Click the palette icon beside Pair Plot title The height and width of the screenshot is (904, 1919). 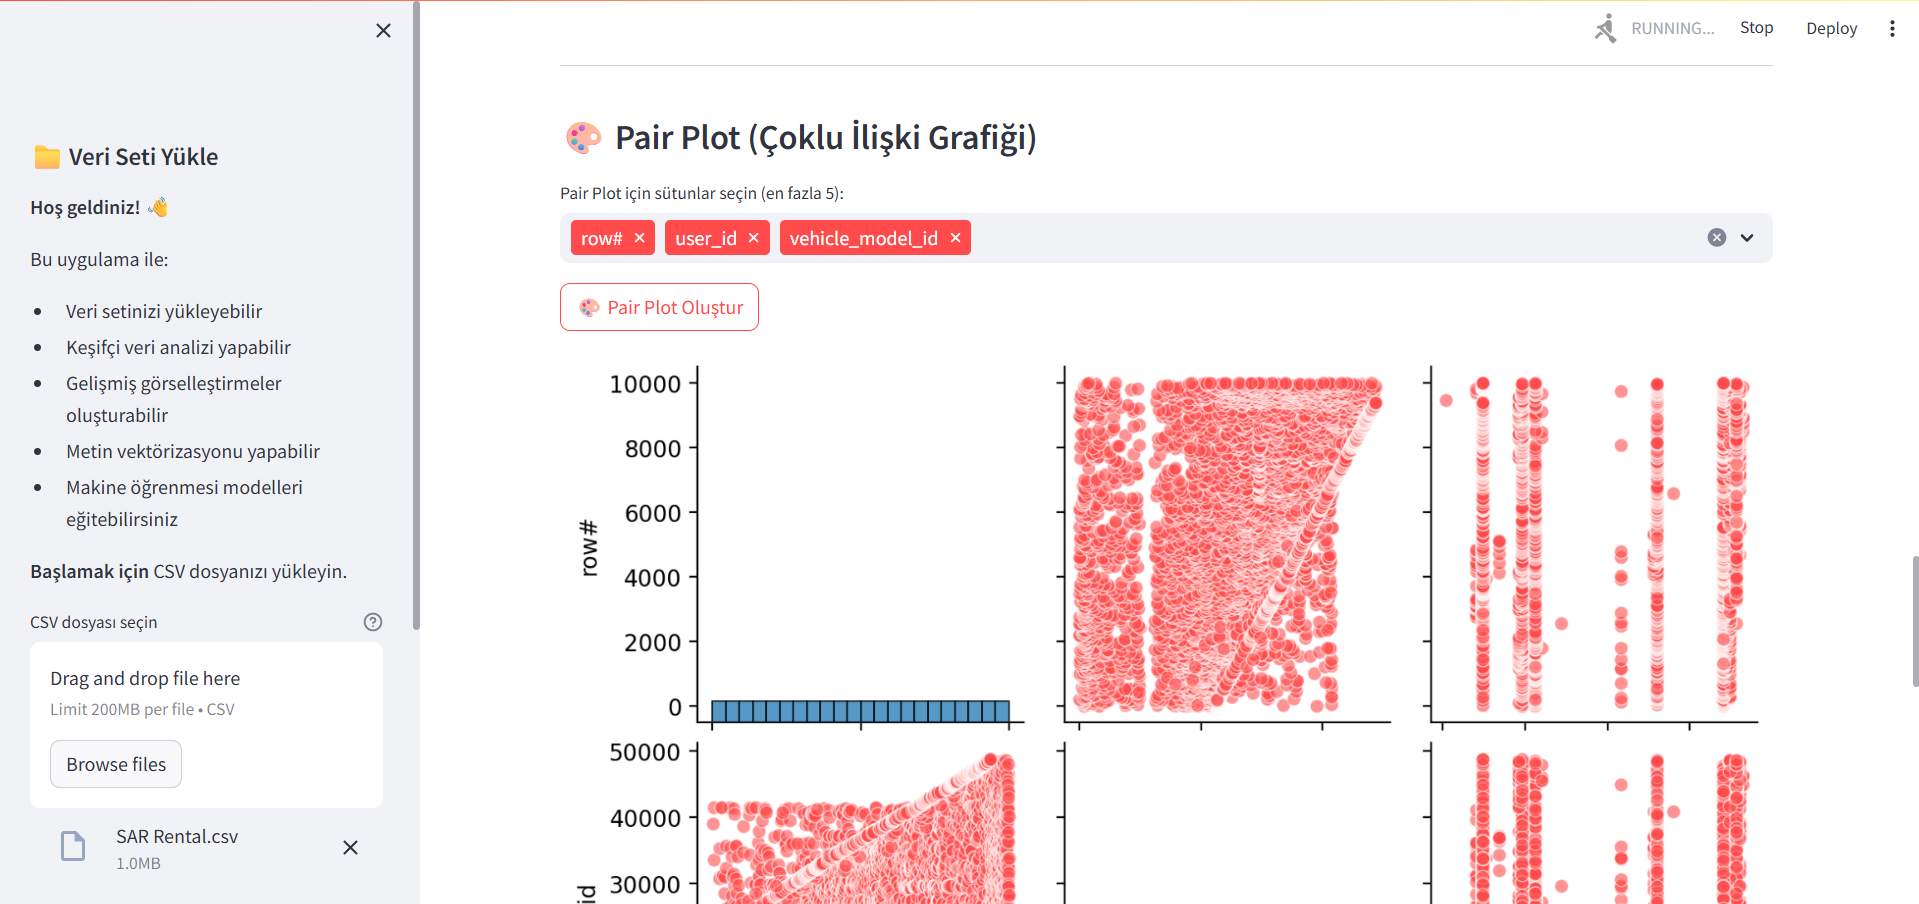pyautogui.click(x=582, y=137)
